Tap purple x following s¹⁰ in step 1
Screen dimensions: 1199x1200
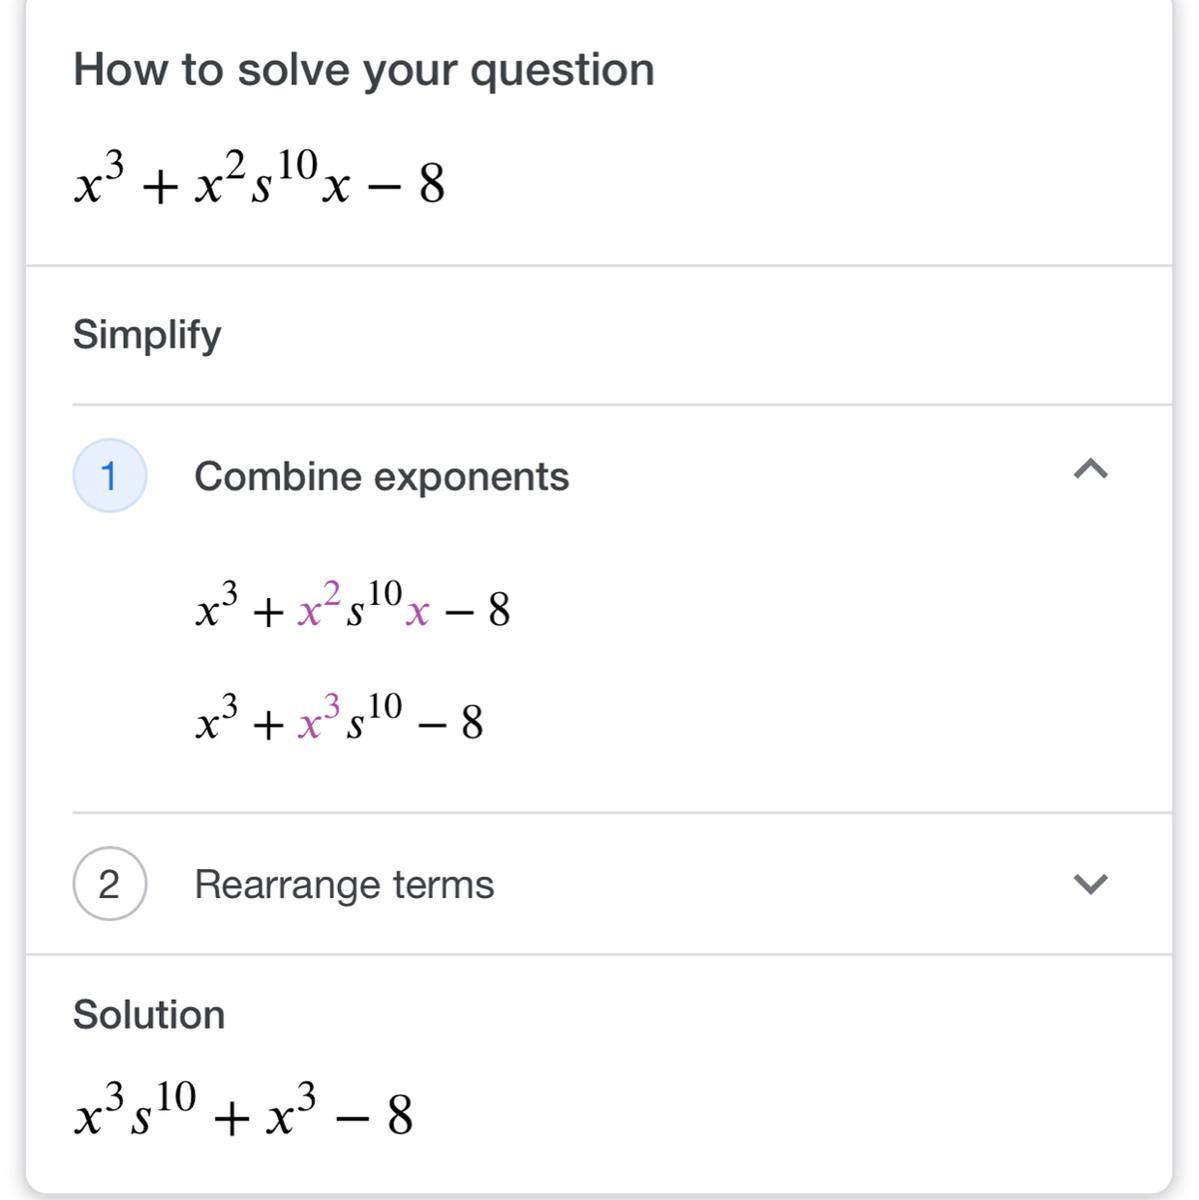[417, 611]
